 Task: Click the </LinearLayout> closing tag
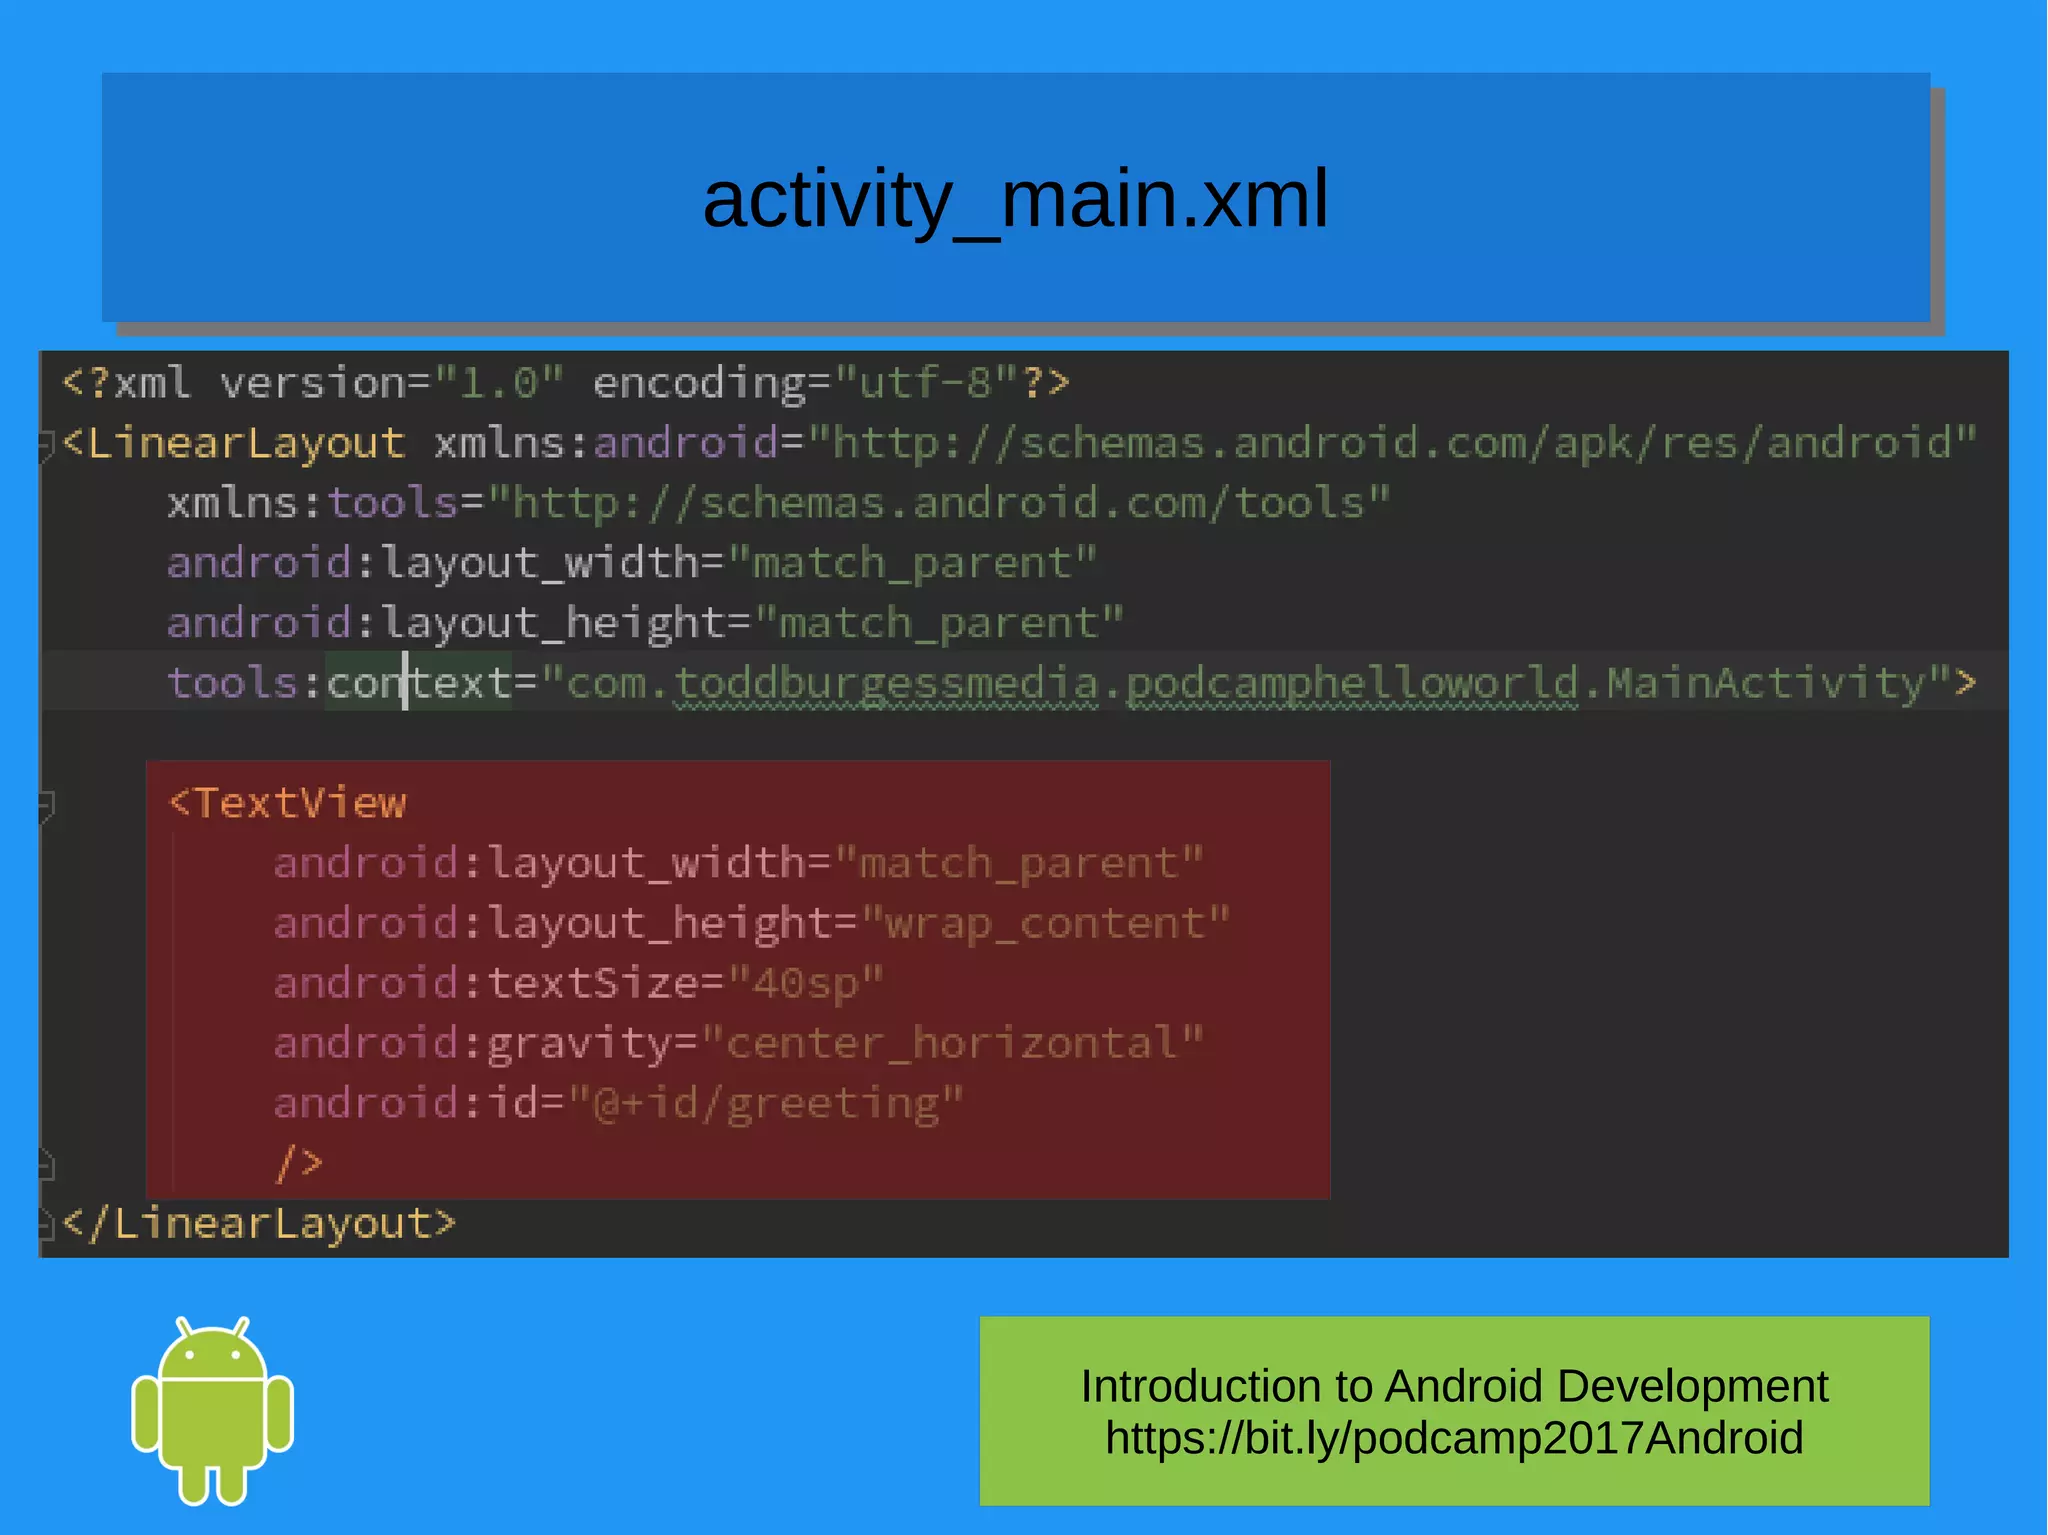click(259, 1224)
